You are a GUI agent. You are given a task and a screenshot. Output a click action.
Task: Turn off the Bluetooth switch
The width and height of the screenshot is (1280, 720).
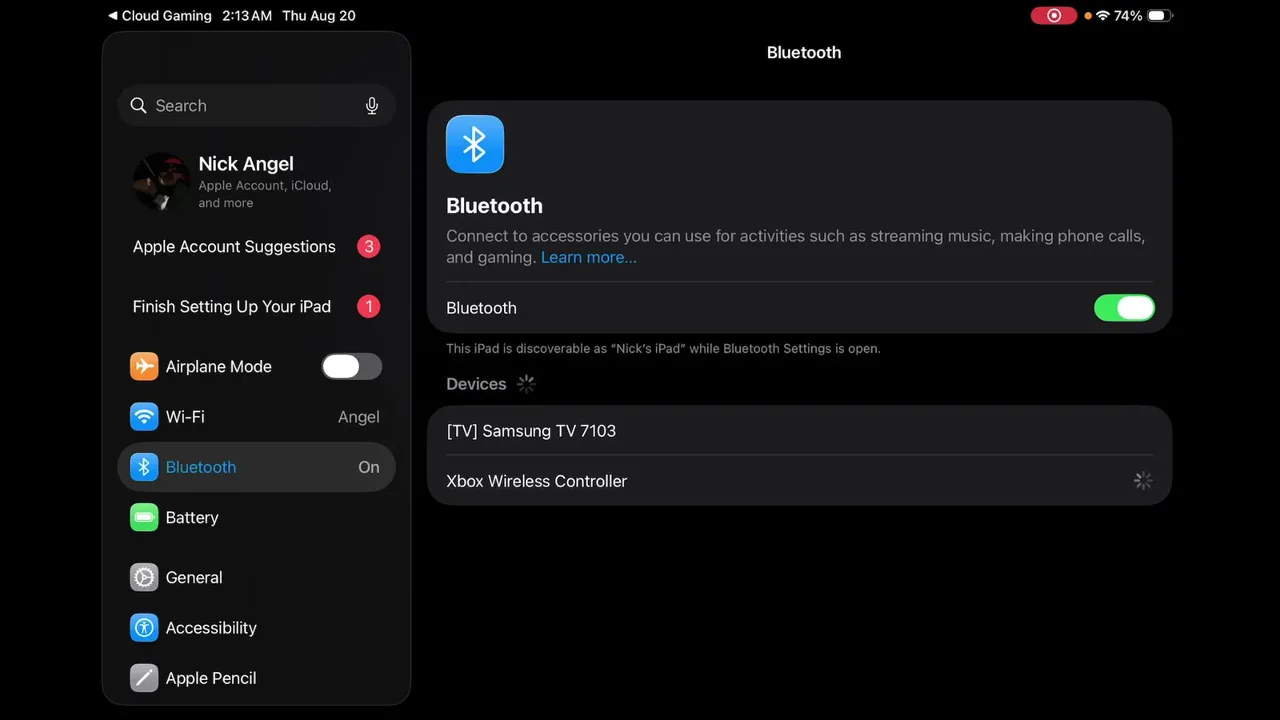pyautogui.click(x=1124, y=308)
